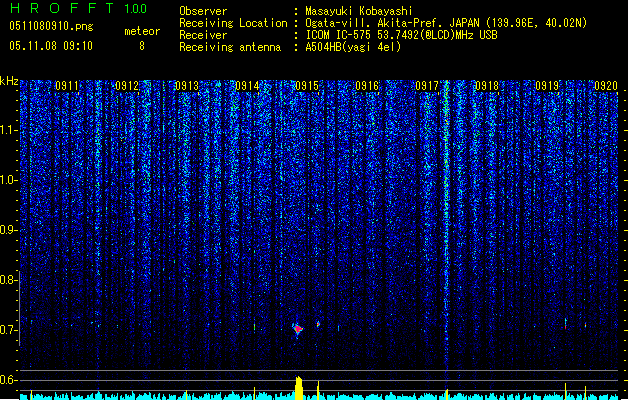Viewport: 629px width, 400px height.
Task: Click the 0911 time marker
Action: coord(67,86)
